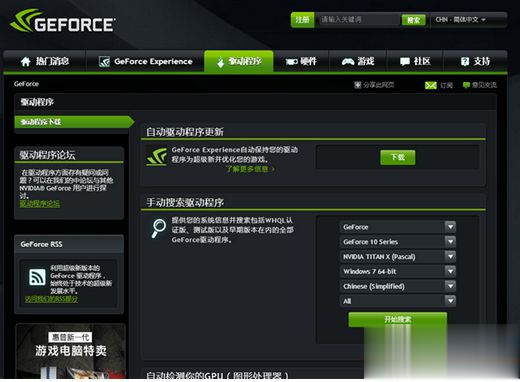Click the GeForce RSS panel heading
The height and width of the screenshot is (382, 520).
(41, 244)
